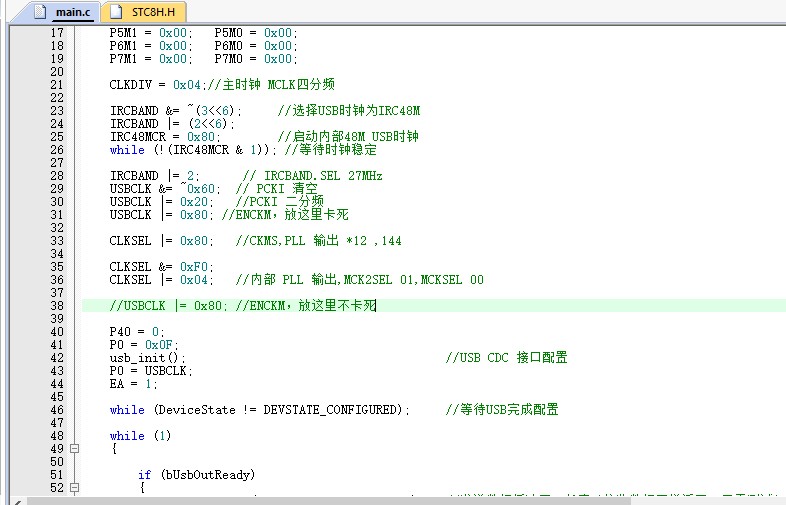Click the '//启动内部48M USB时钟' comment
Image resolution: width=786 pixels, height=505 pixels.
point(348,136)
